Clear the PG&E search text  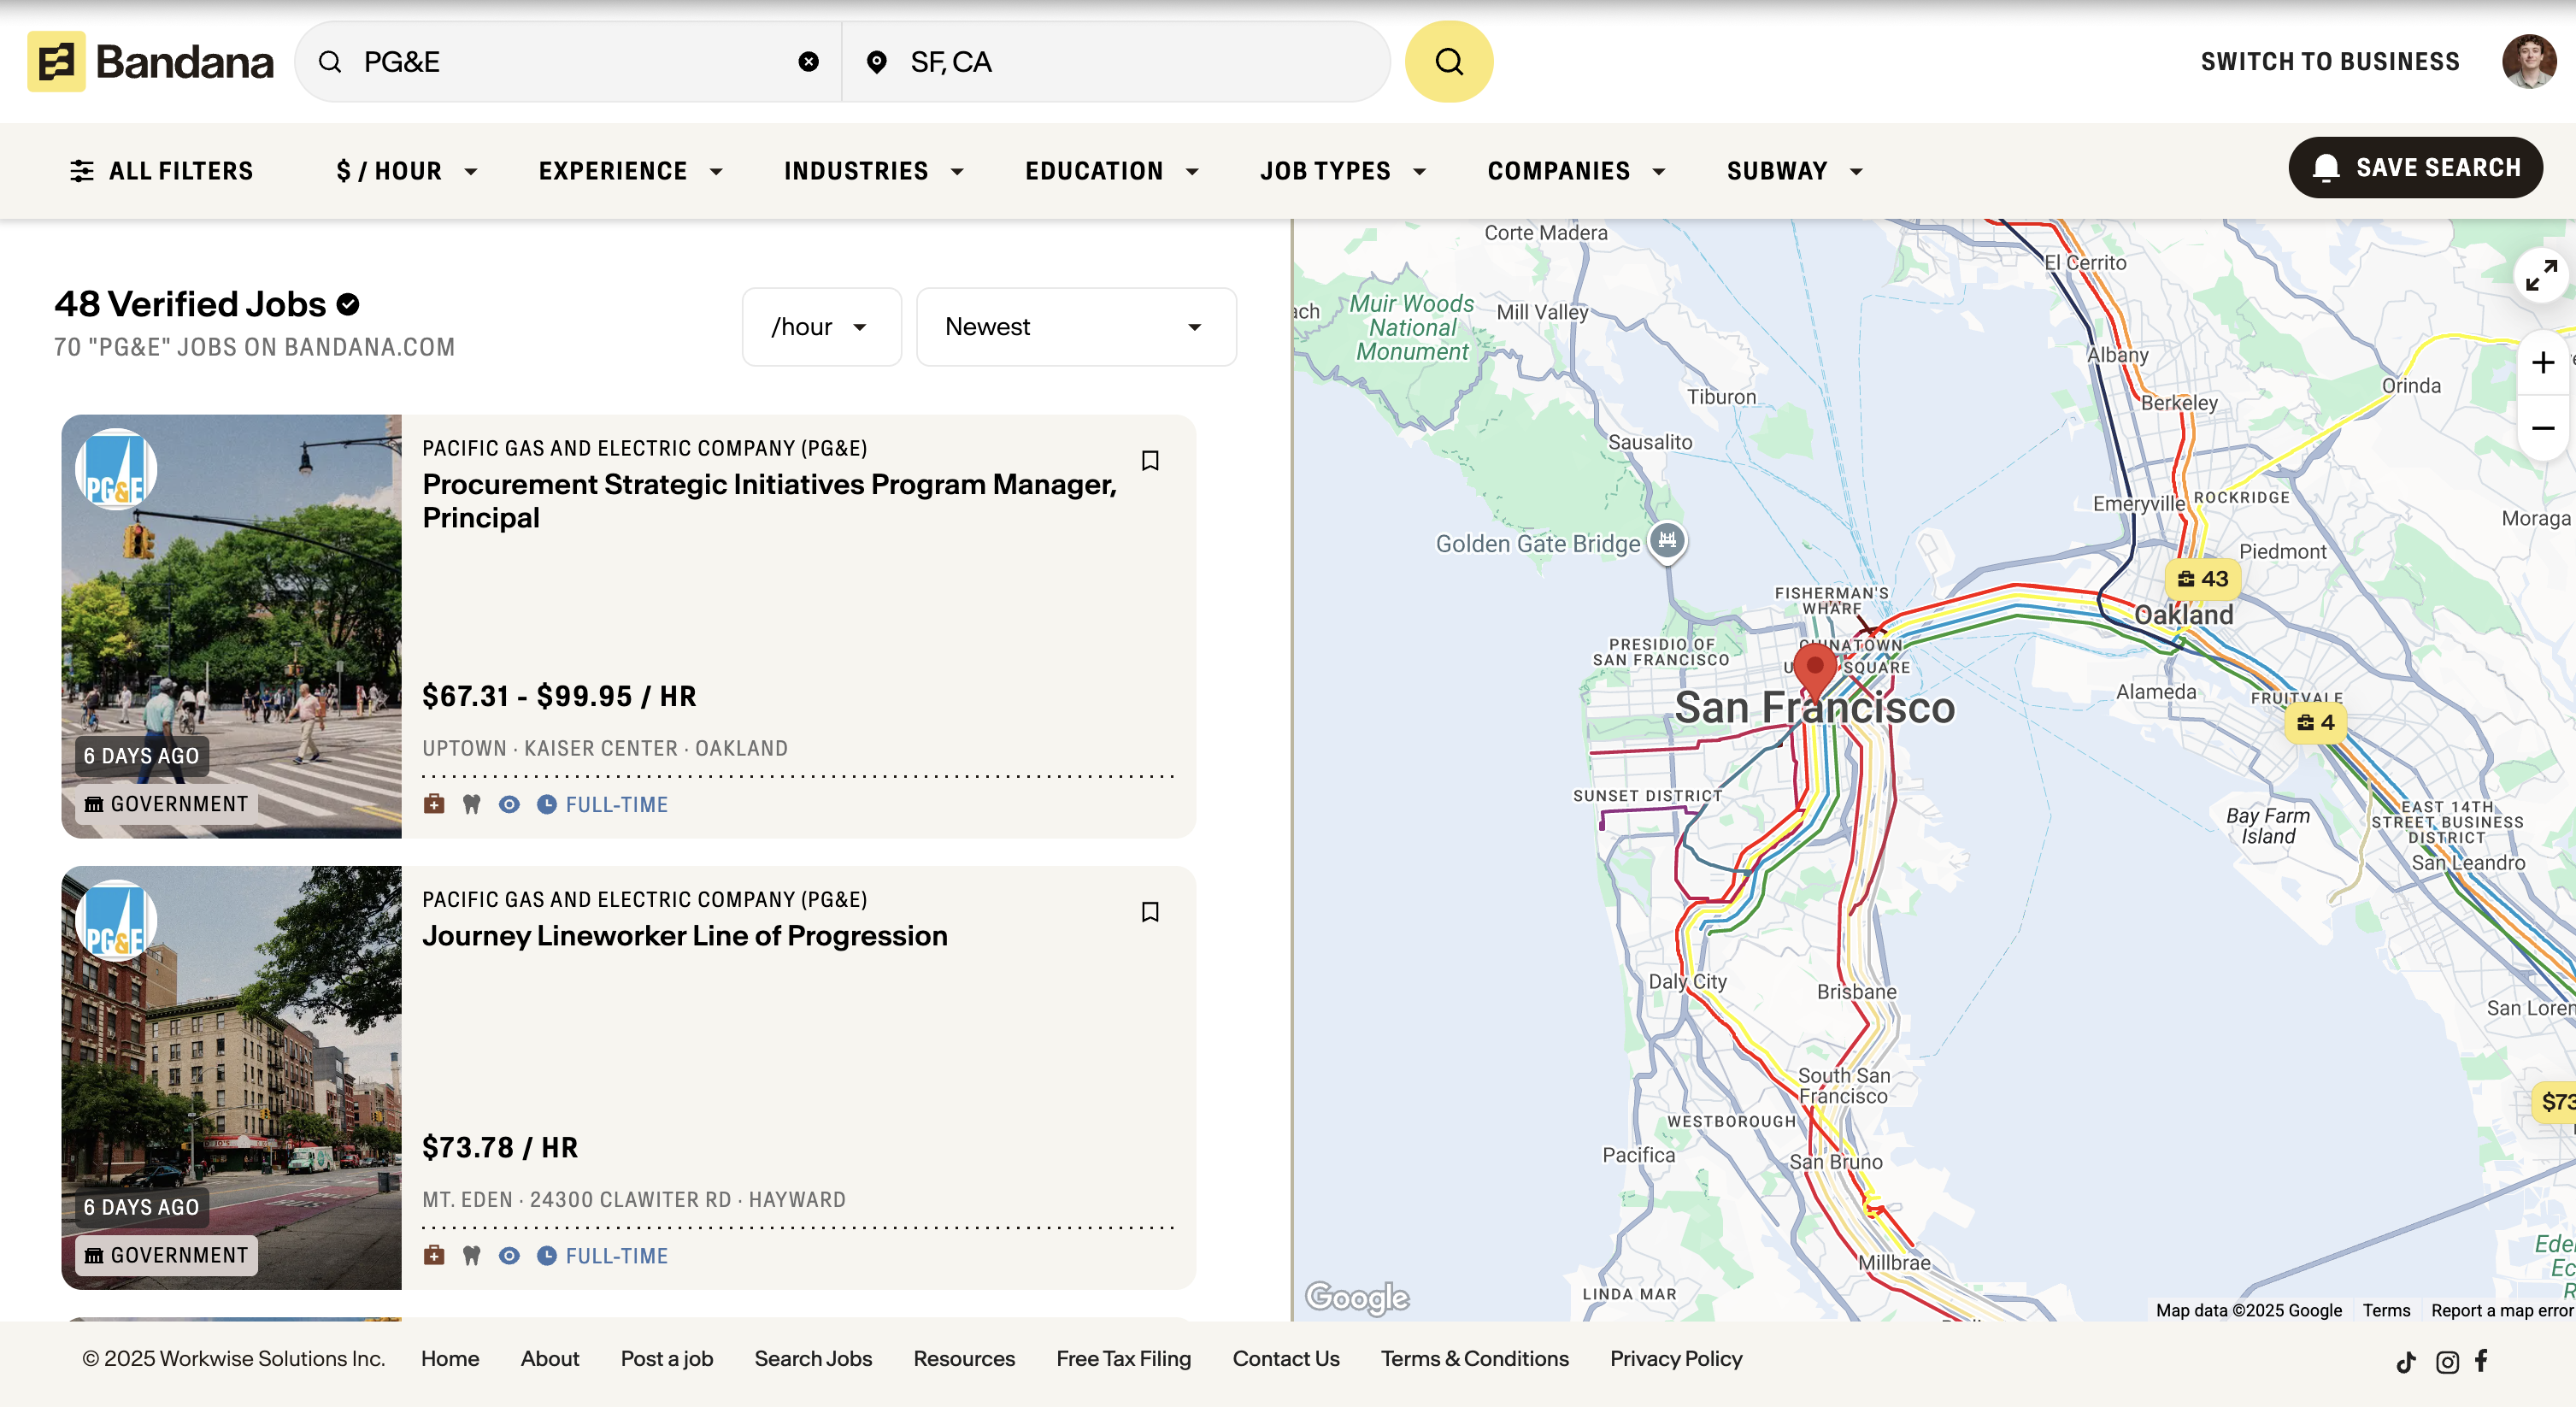pos(808,62)
